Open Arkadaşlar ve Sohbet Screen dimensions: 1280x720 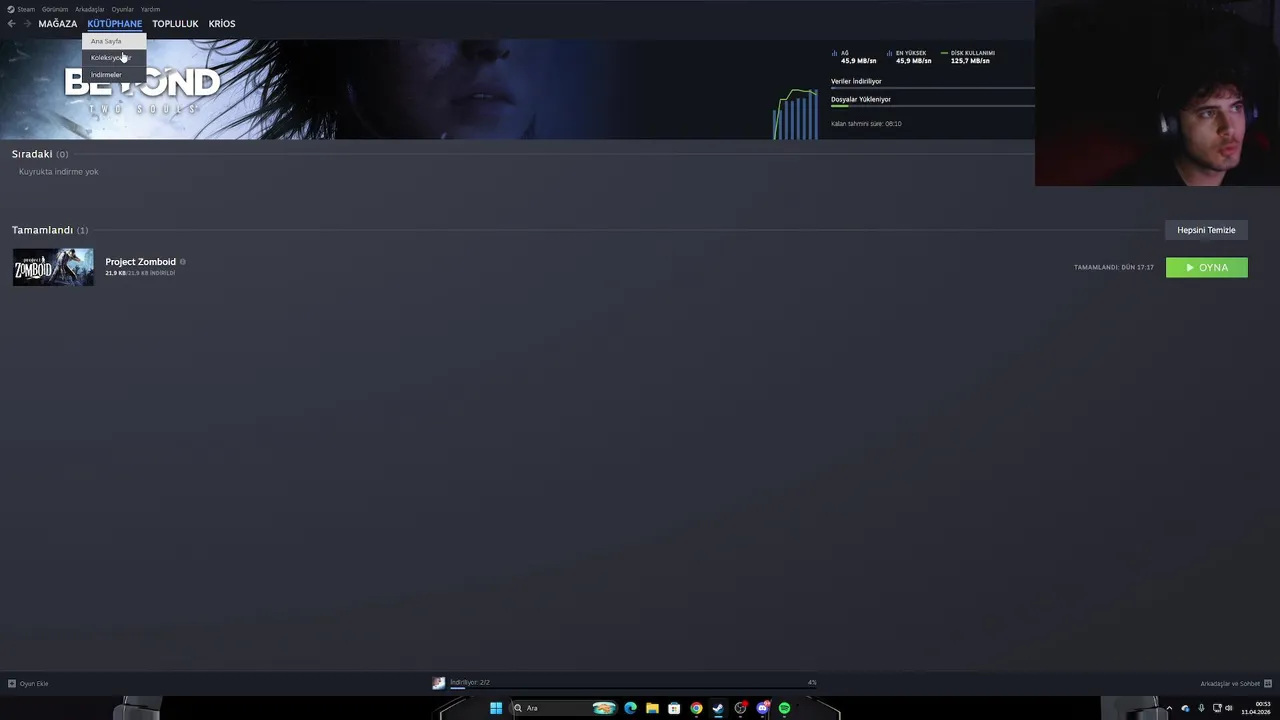(1236, 684)
